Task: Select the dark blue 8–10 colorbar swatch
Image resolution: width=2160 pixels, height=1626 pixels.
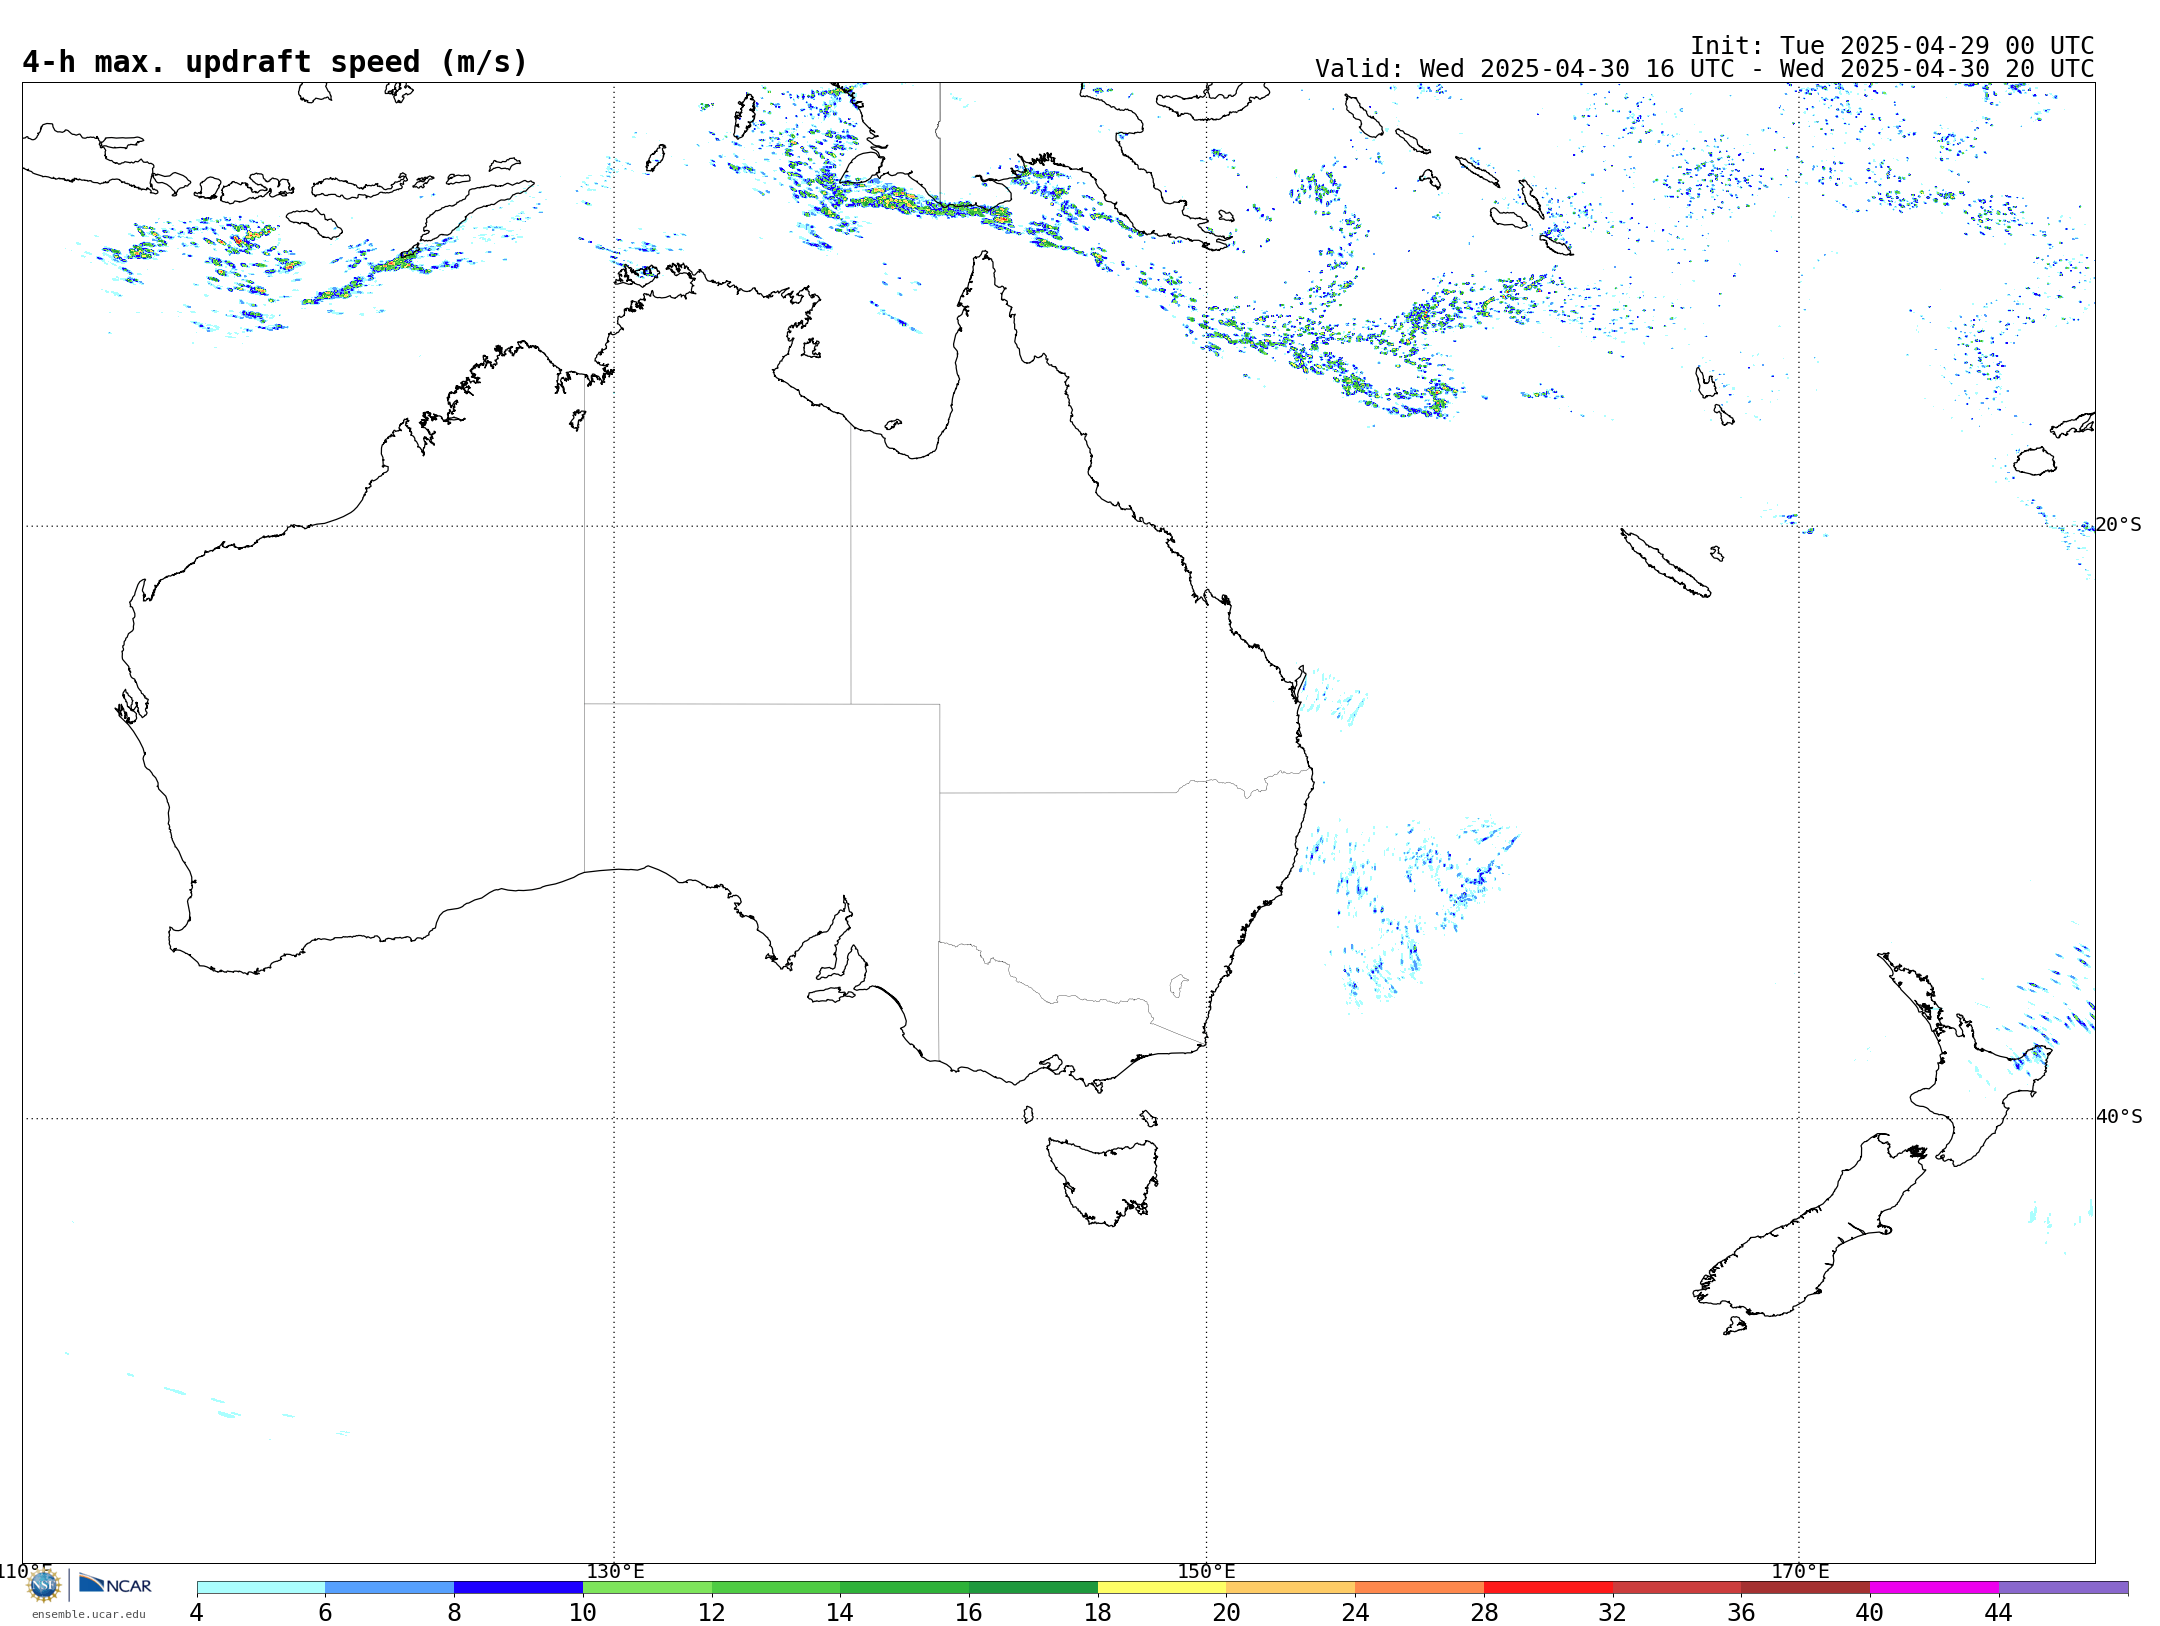Action: click(518, 1587)
